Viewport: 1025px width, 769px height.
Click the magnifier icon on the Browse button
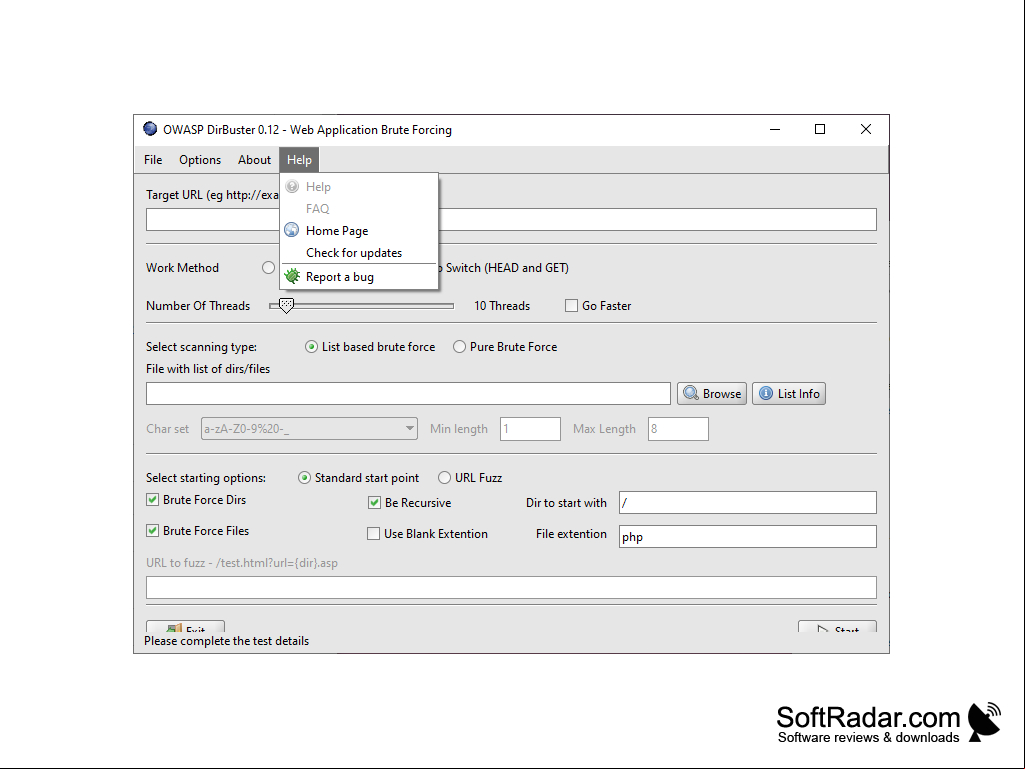(691, 394)
